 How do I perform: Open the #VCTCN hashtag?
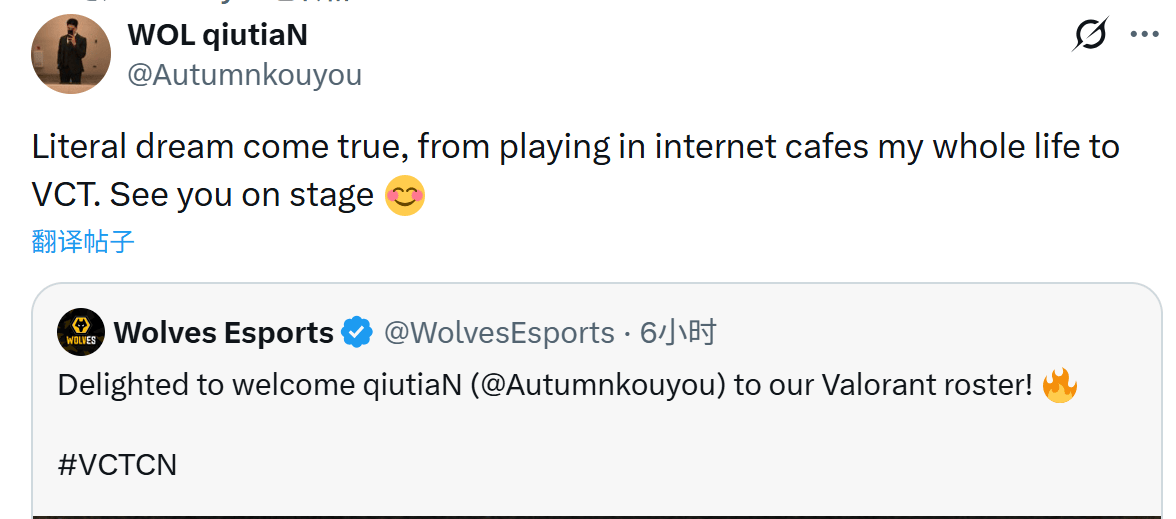(x=117, y=465)
